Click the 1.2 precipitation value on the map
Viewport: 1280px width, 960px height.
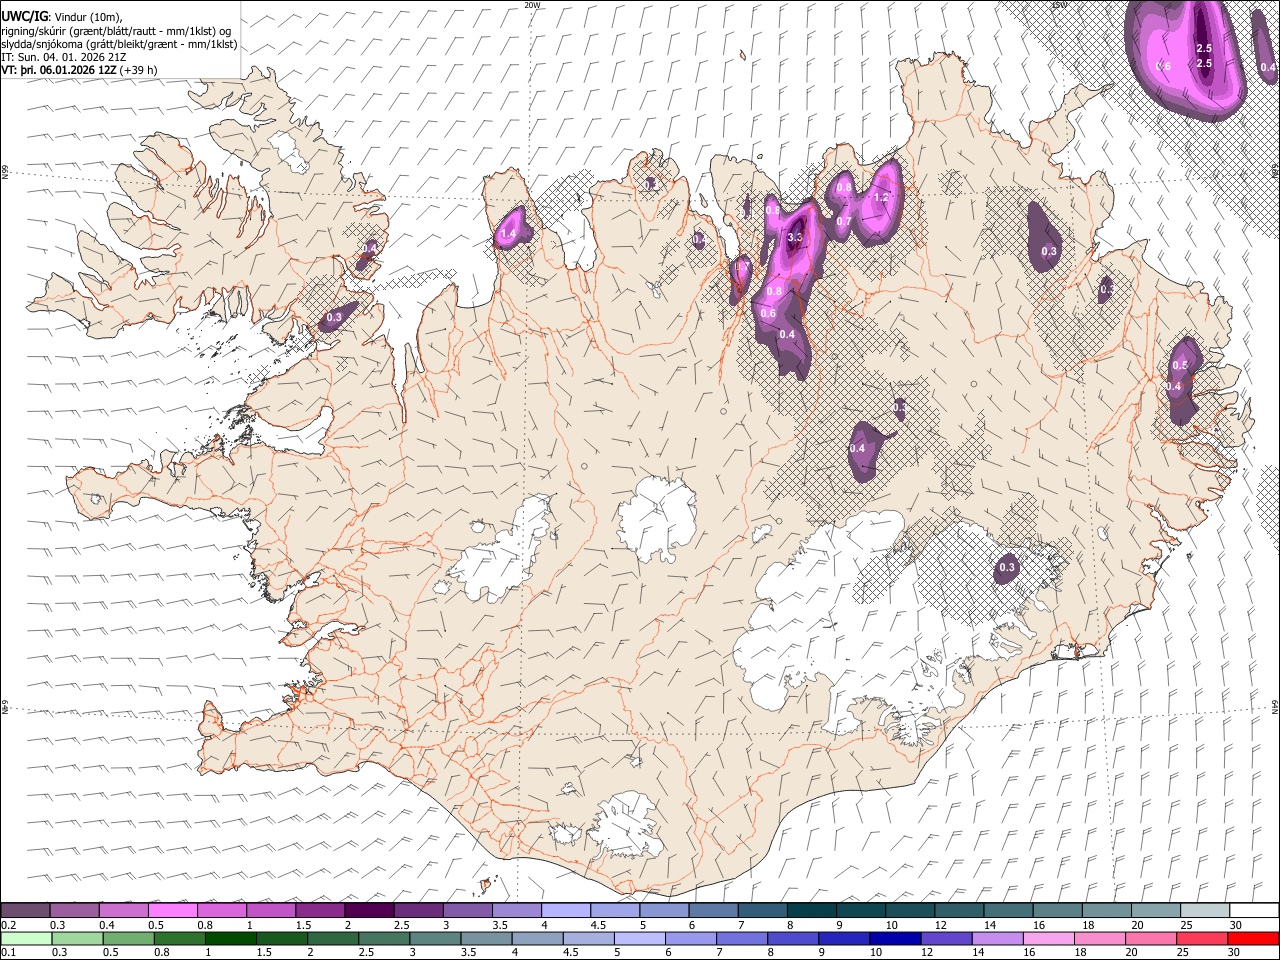pos(881,198)
